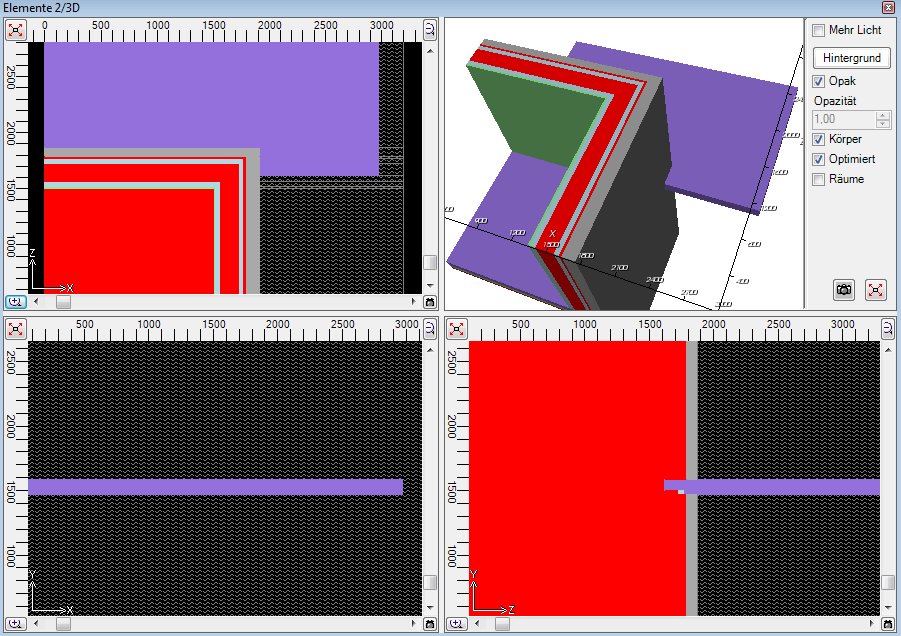901x636 pixels.
Task: Click red fit-all icon in 3D options panel
Action: tap(876, 289)
